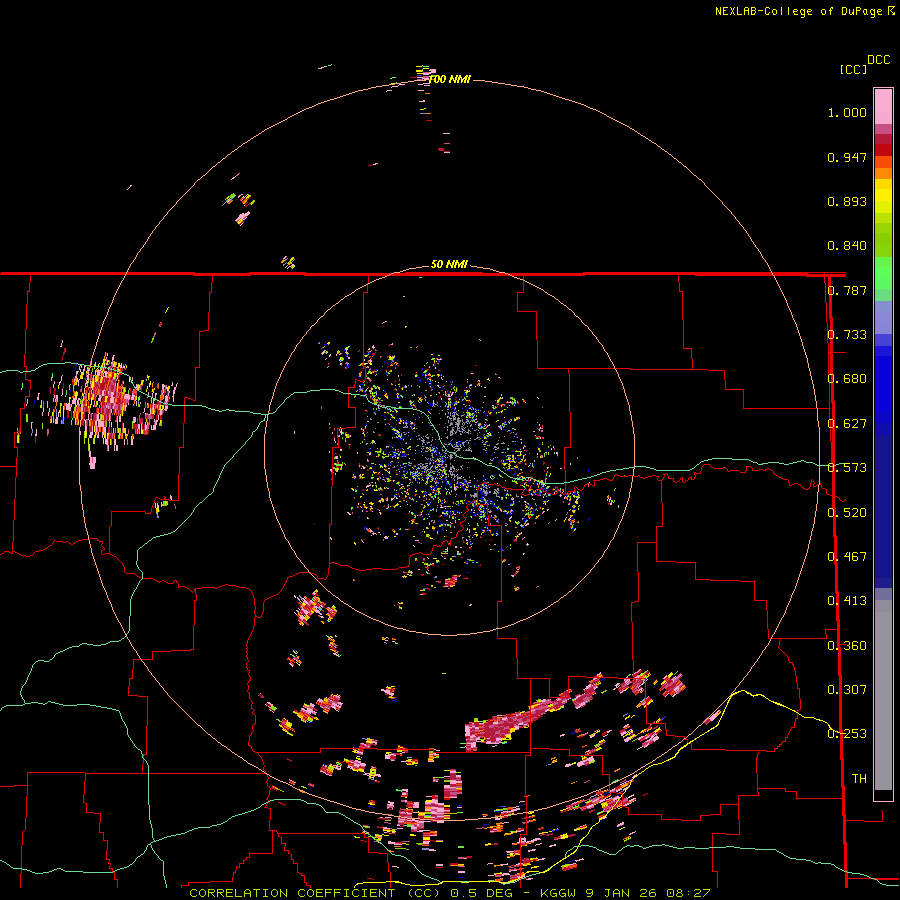
Task: Click the 0.627 scale value
Action: (847, 424)
